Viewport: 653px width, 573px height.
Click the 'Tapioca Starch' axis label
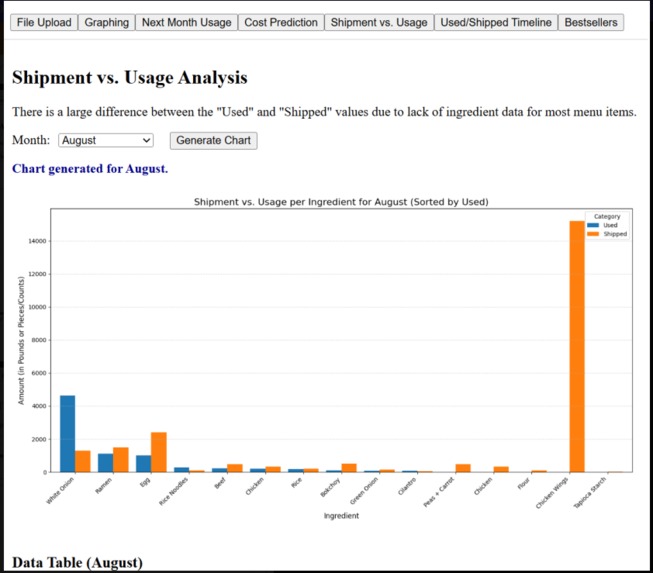point(590,493)
